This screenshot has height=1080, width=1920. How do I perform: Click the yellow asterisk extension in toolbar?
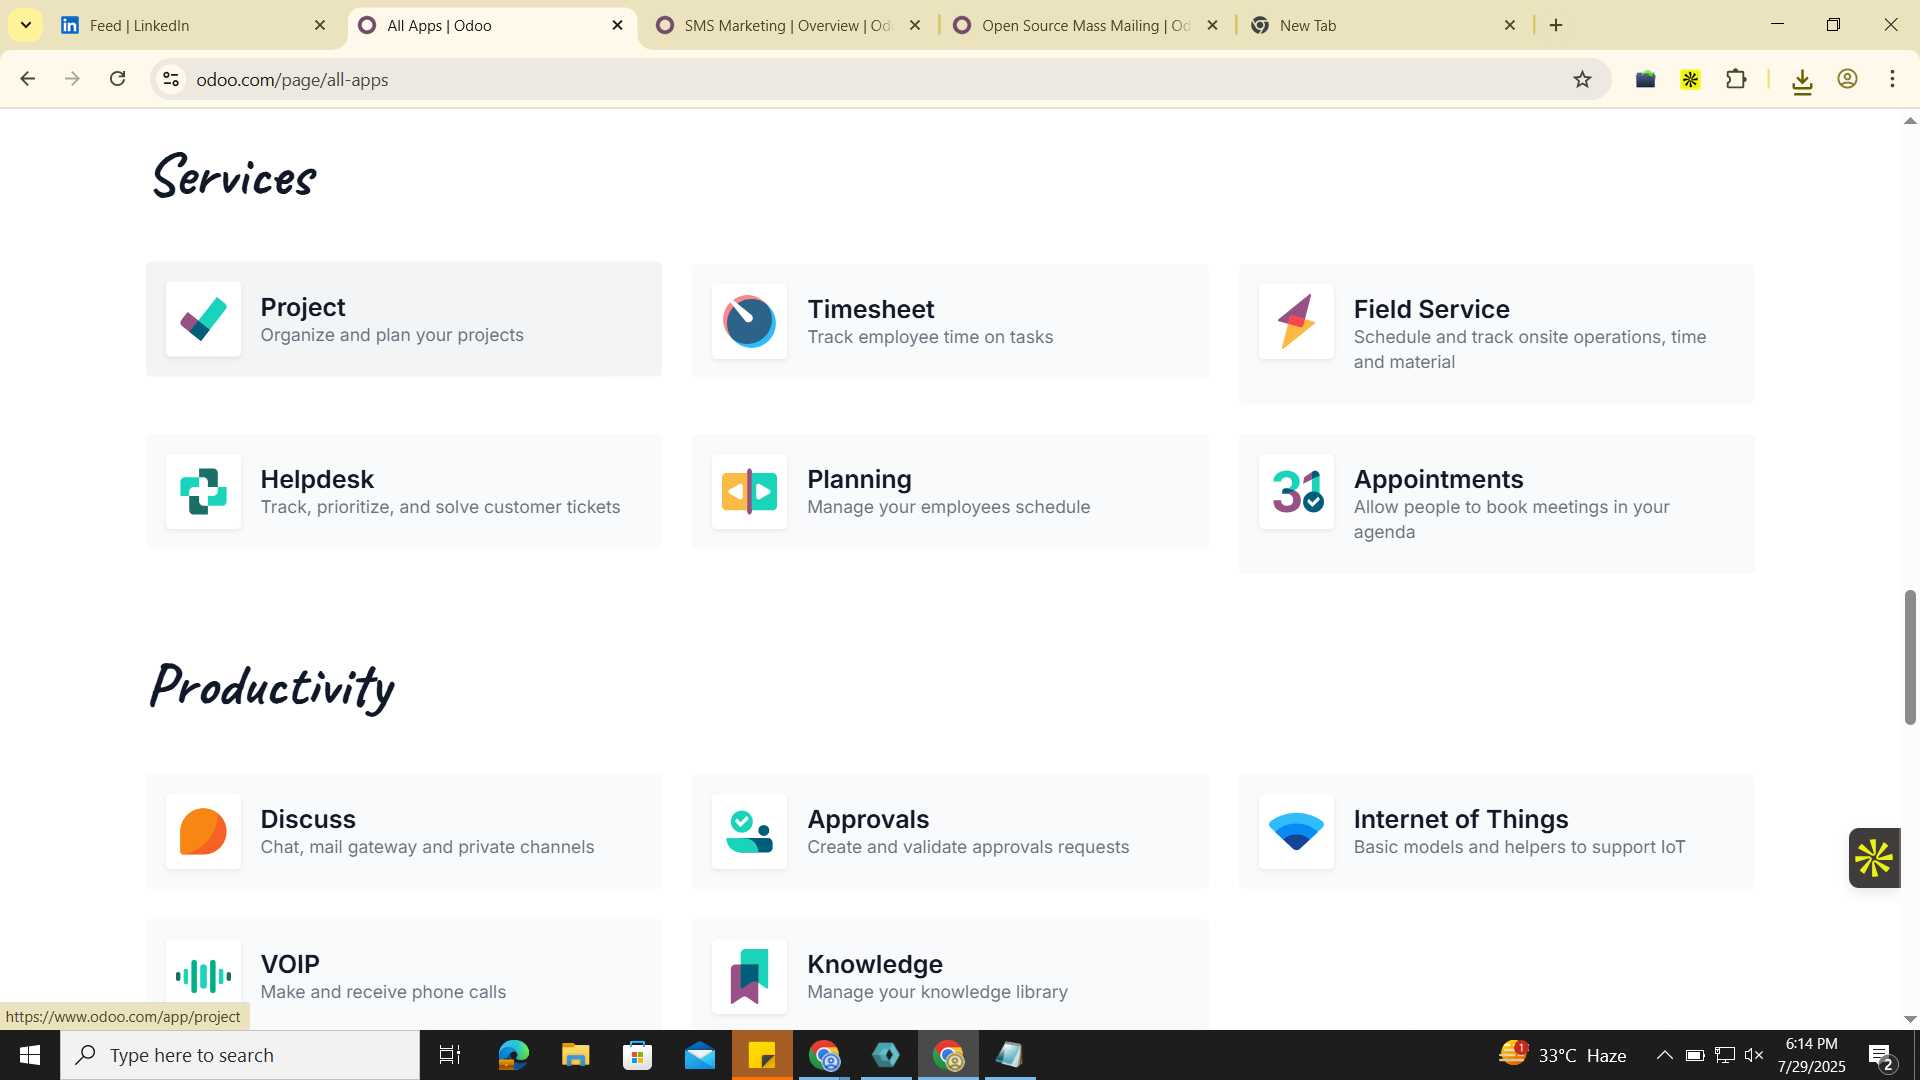(x=1691, y=80)
